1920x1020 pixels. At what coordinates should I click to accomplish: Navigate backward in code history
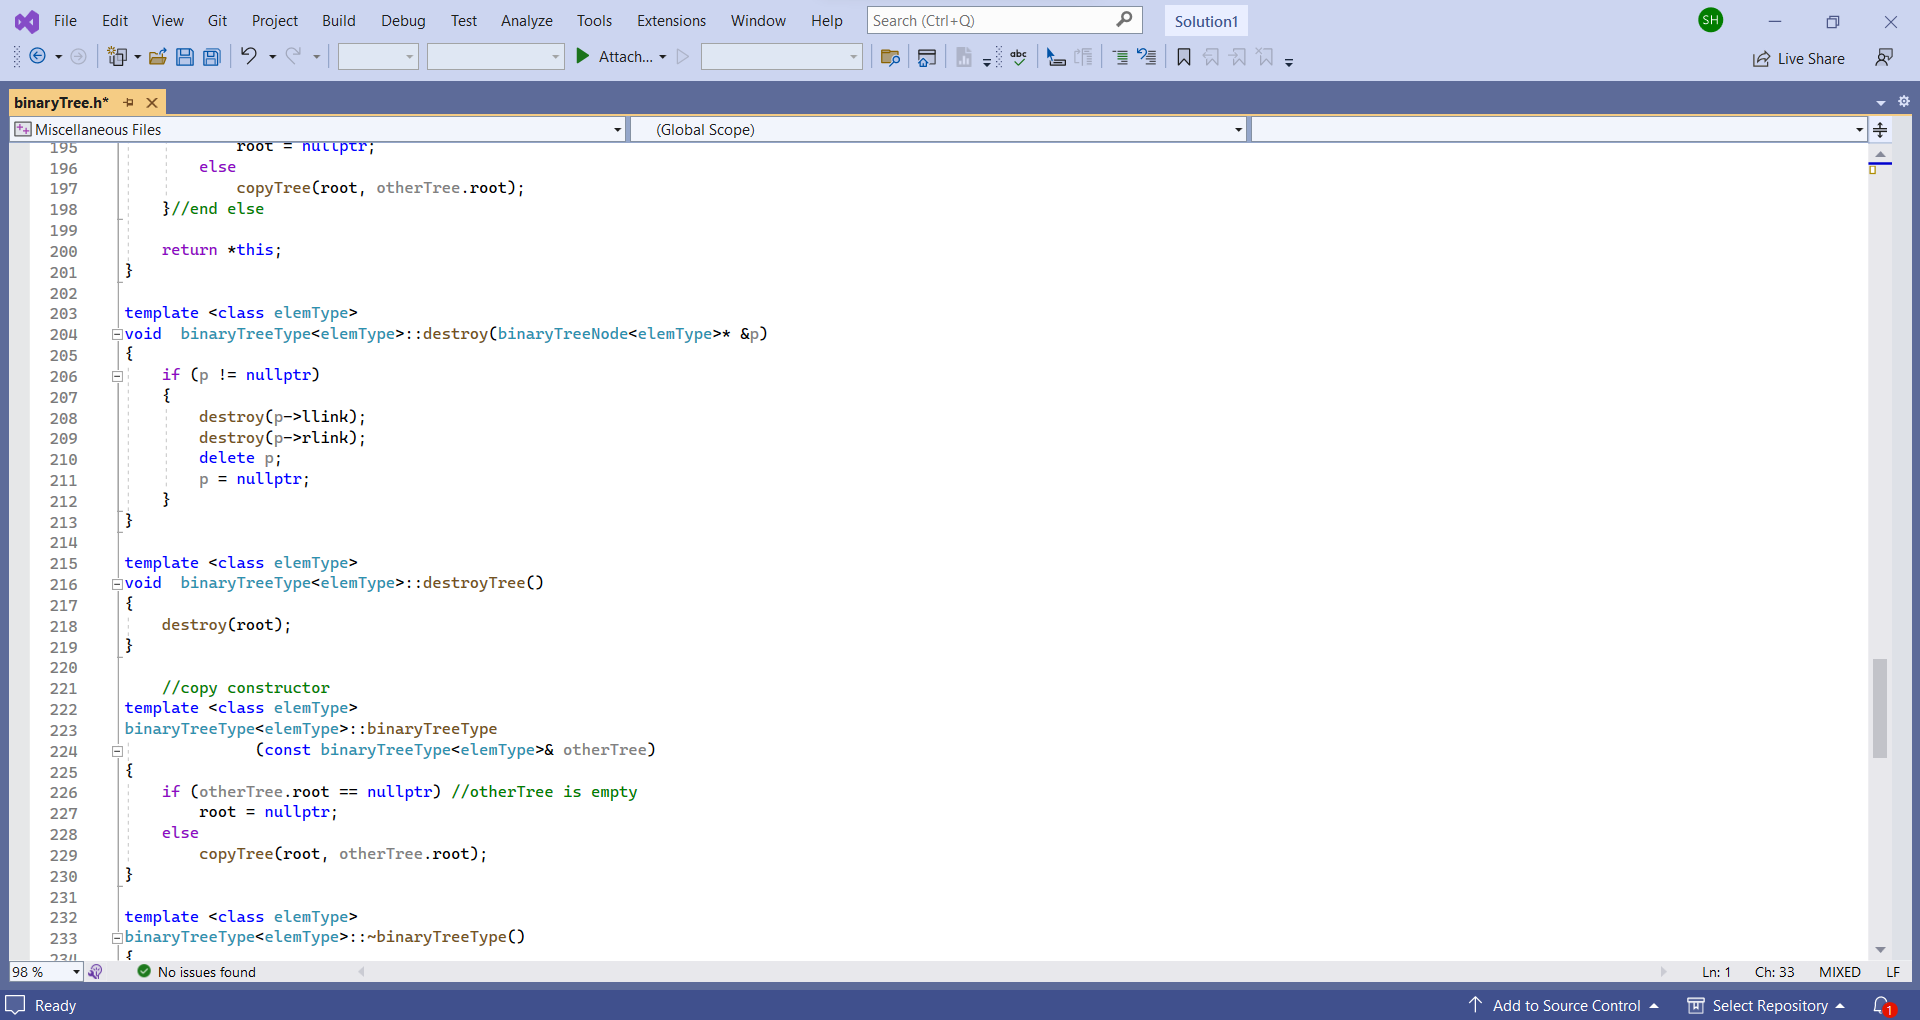pos(37,56)
